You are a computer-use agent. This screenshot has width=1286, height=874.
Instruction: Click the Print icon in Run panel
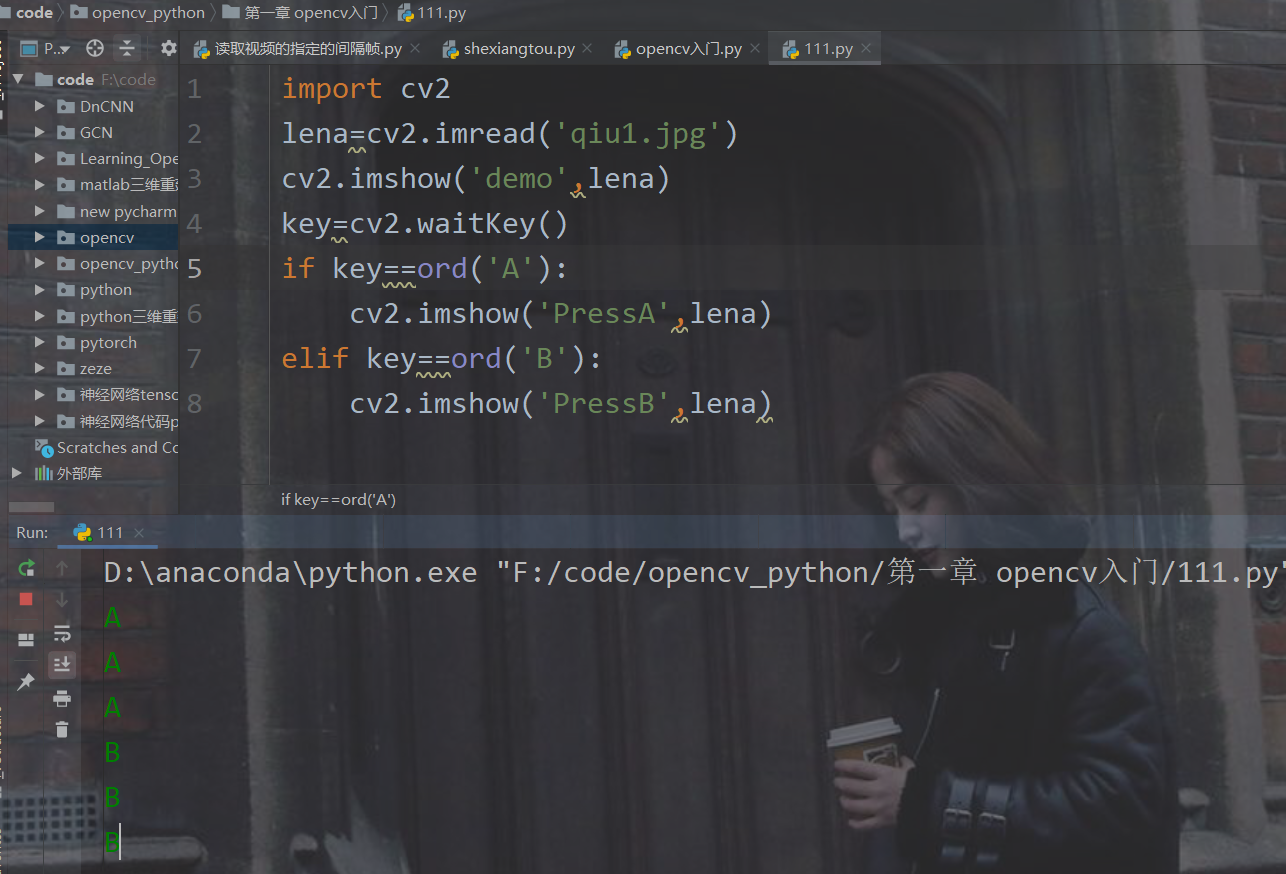tap(62, 698)
